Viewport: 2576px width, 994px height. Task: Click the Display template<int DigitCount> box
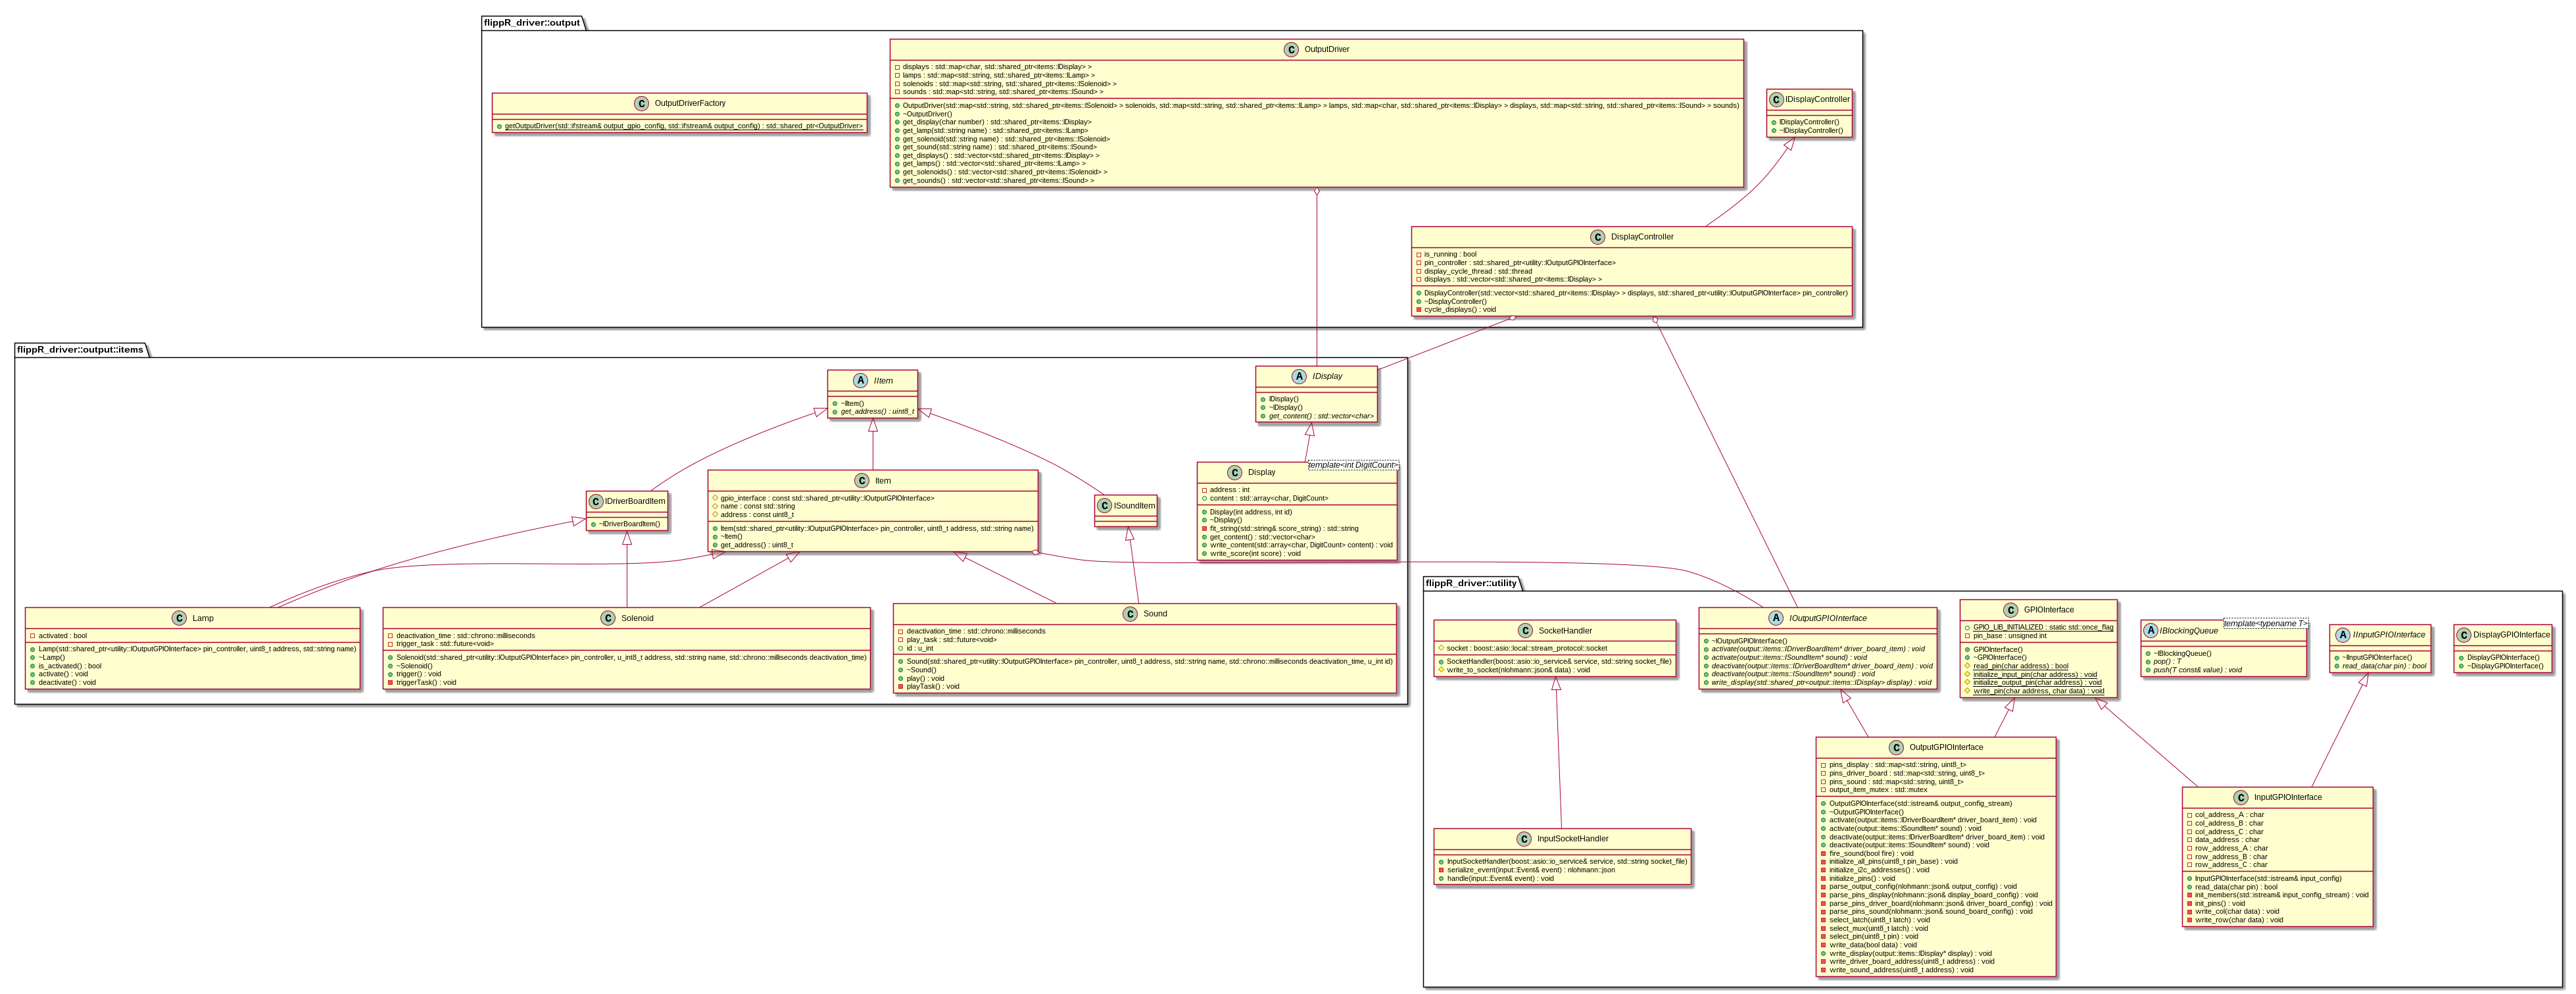tap(1353, 465)
